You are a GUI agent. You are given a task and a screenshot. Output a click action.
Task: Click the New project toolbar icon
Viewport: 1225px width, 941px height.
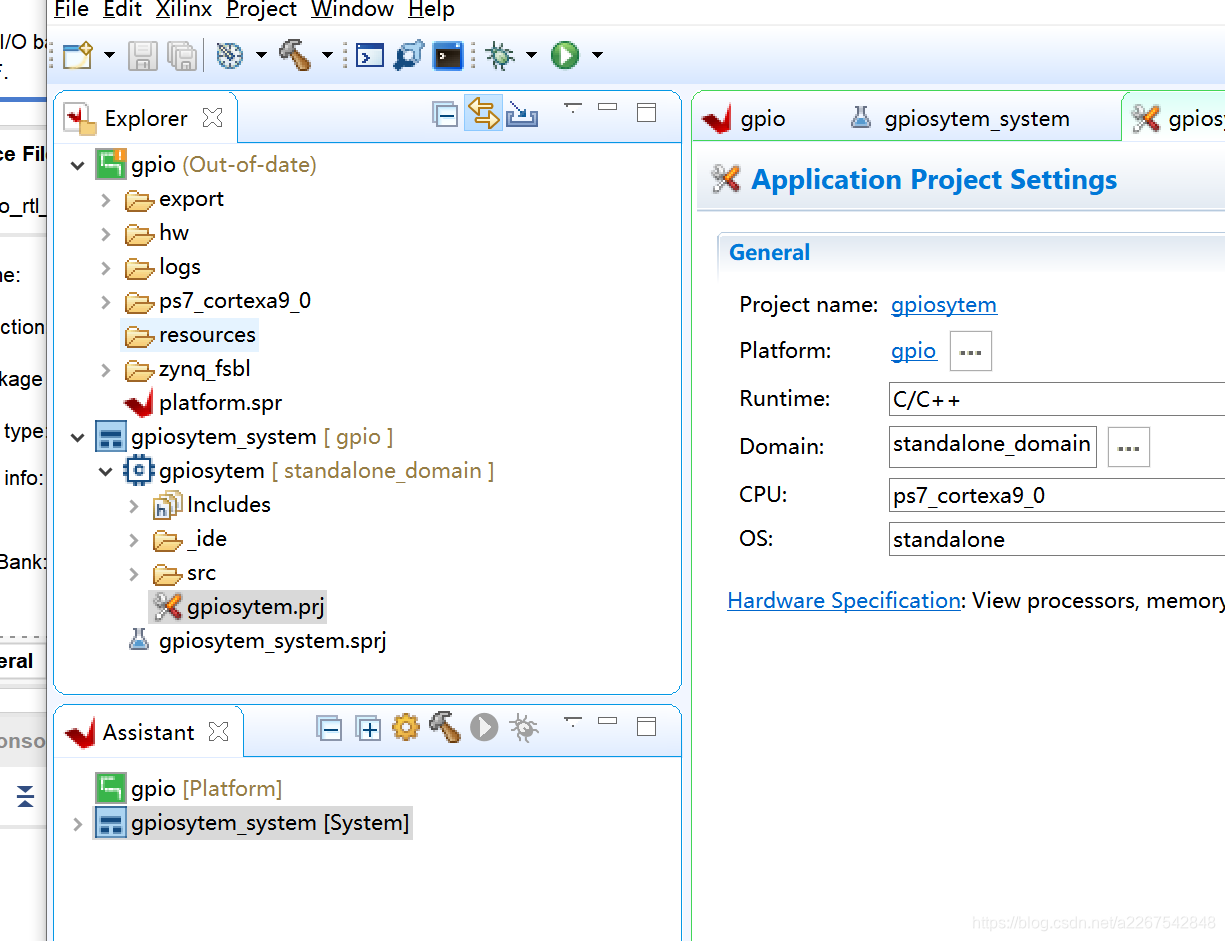point(77,55)
